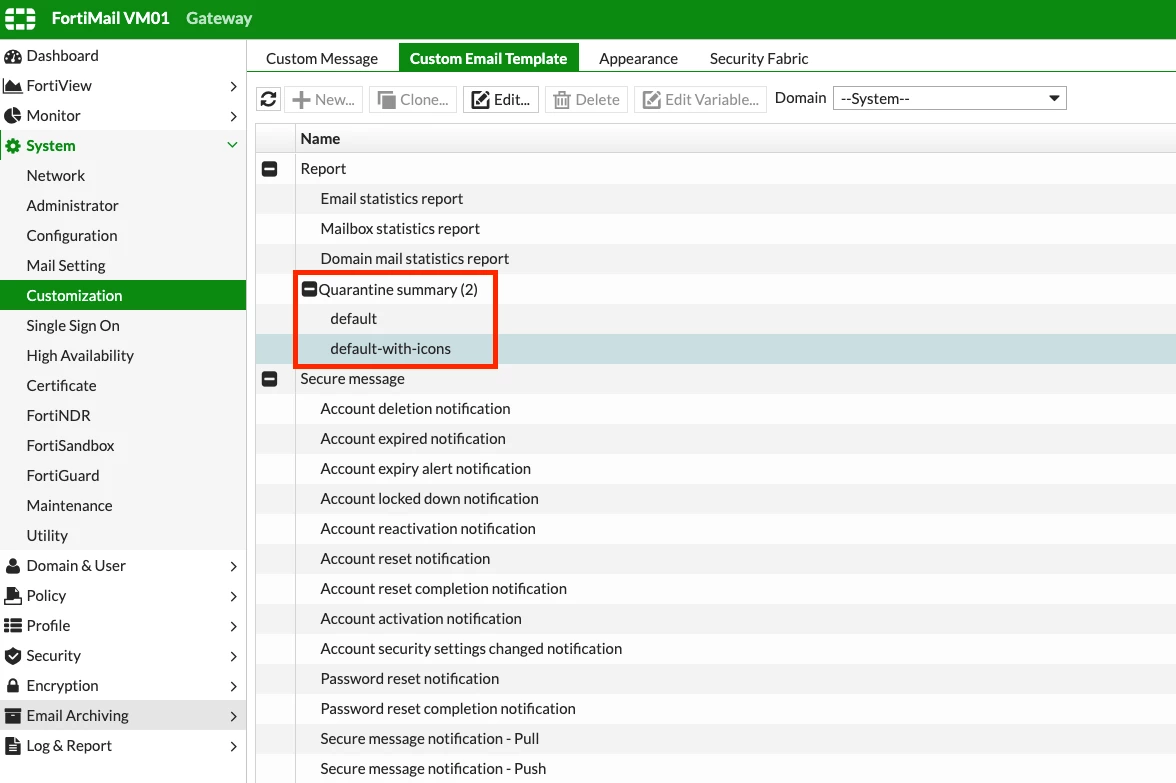Screen dimensions: 1176x783
Task: Open the Domain dropdown
Action: coord(950,98)
